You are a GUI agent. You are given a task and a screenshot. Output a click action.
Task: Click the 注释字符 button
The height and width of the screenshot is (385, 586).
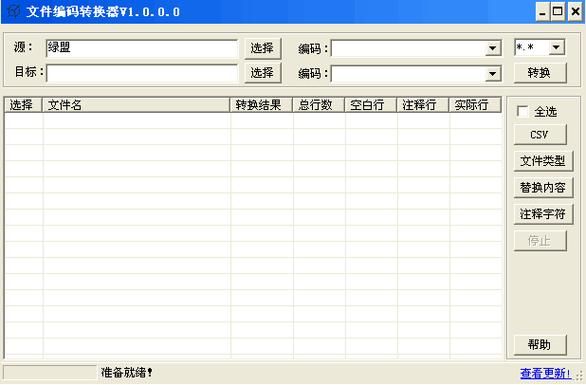click(543, 214)
